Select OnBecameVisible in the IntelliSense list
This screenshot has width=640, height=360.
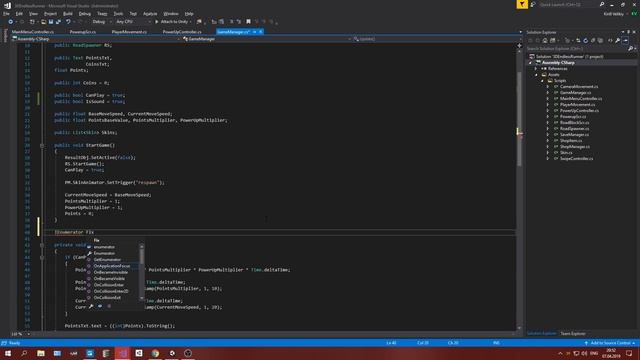click(109, 279)
